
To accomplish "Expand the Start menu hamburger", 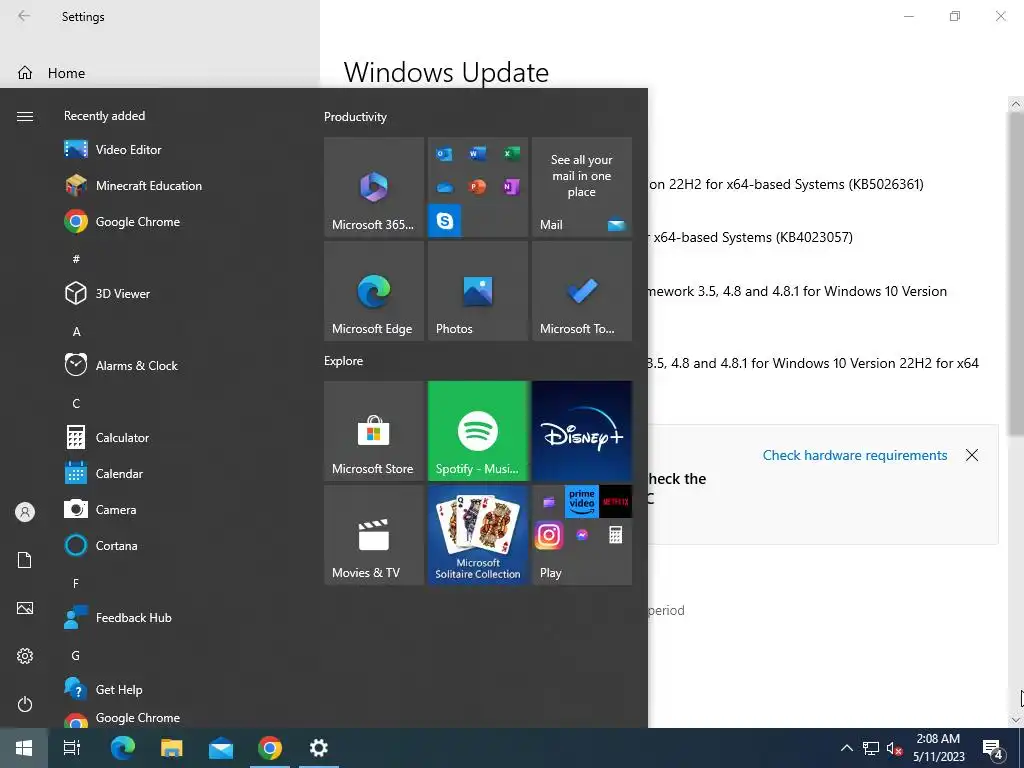I will pos(25,116).
